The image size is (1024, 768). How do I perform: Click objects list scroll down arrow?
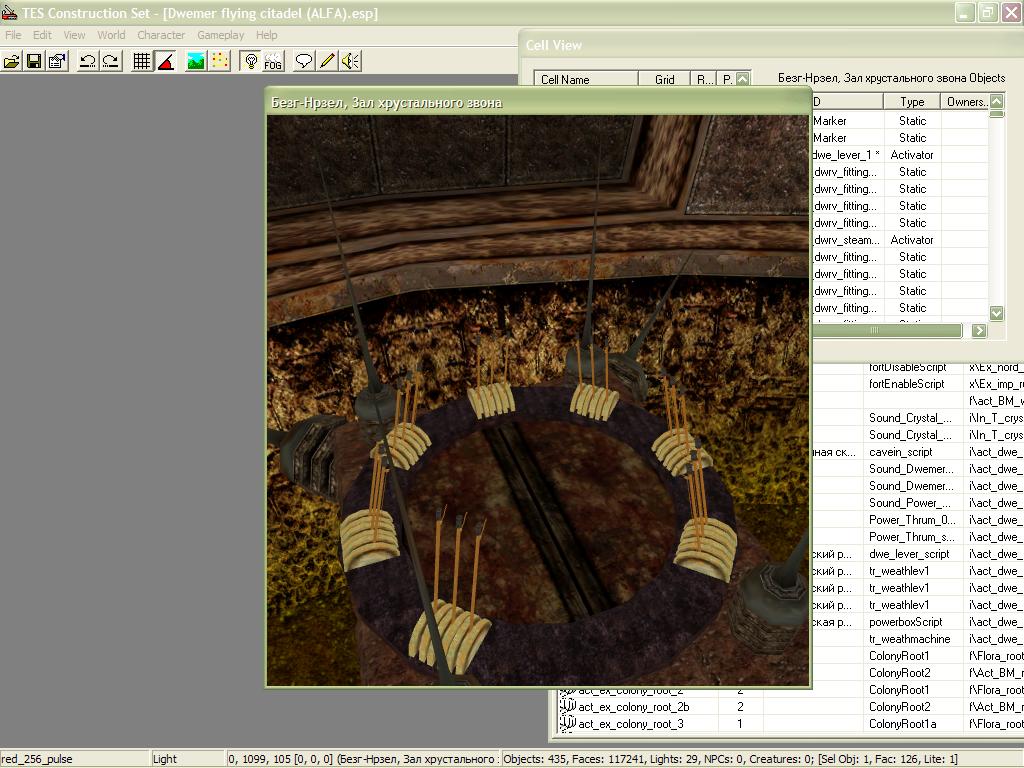[997, 313]
